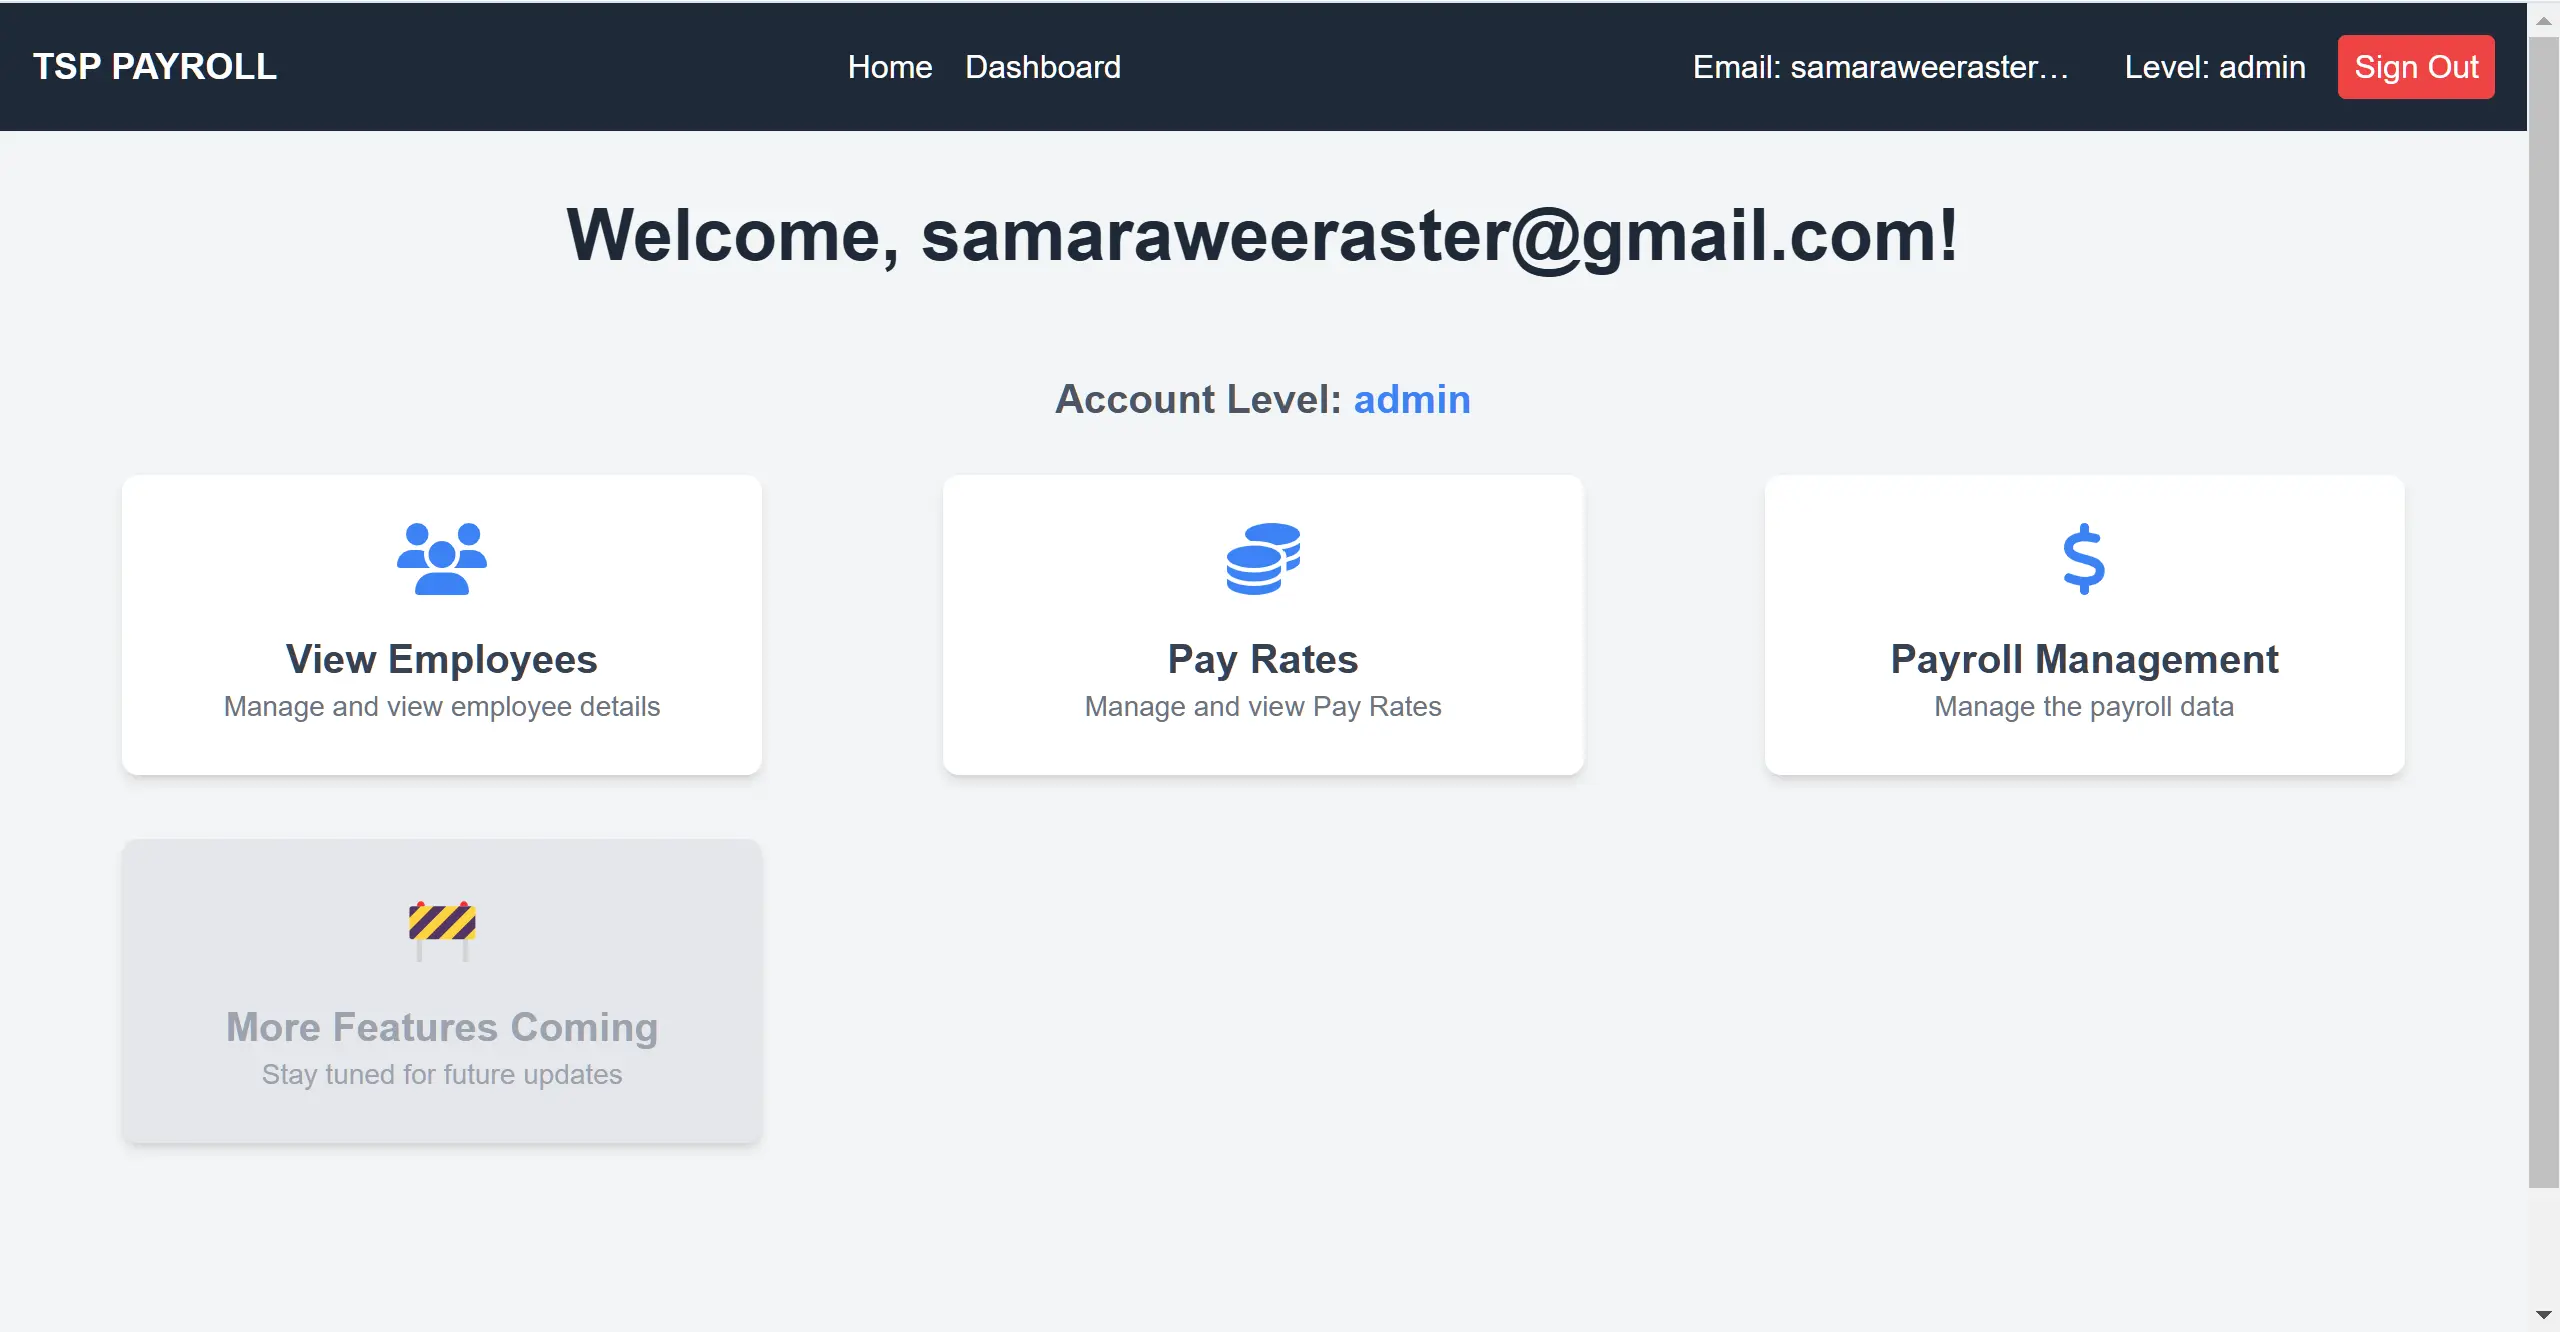2560x1332 pixels.
Task: Click the stacked coins Pay Rates icon
Action: pos(1263,558)
